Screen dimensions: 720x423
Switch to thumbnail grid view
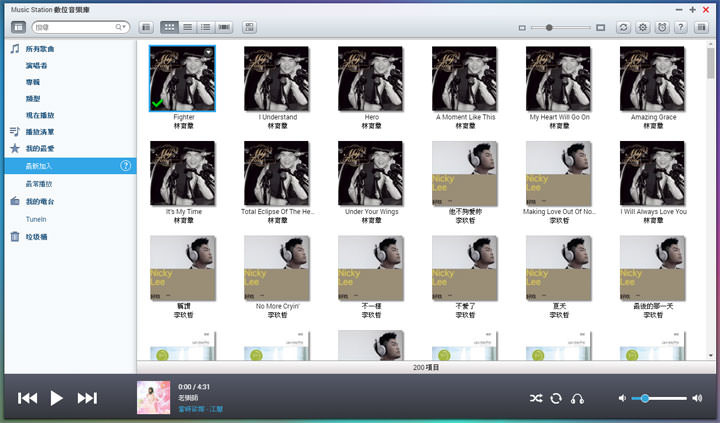(169, 27)
